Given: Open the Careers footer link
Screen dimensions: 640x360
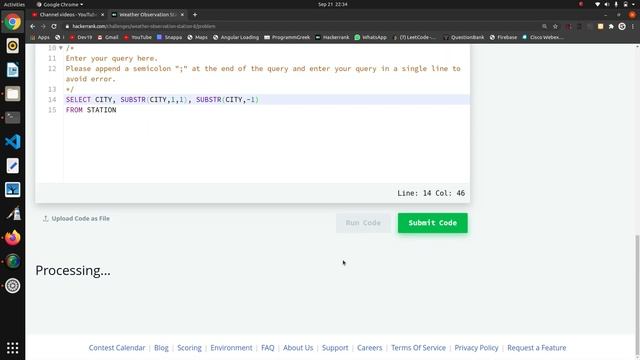Looking at the screenshot, I should (x=370, y=348).
